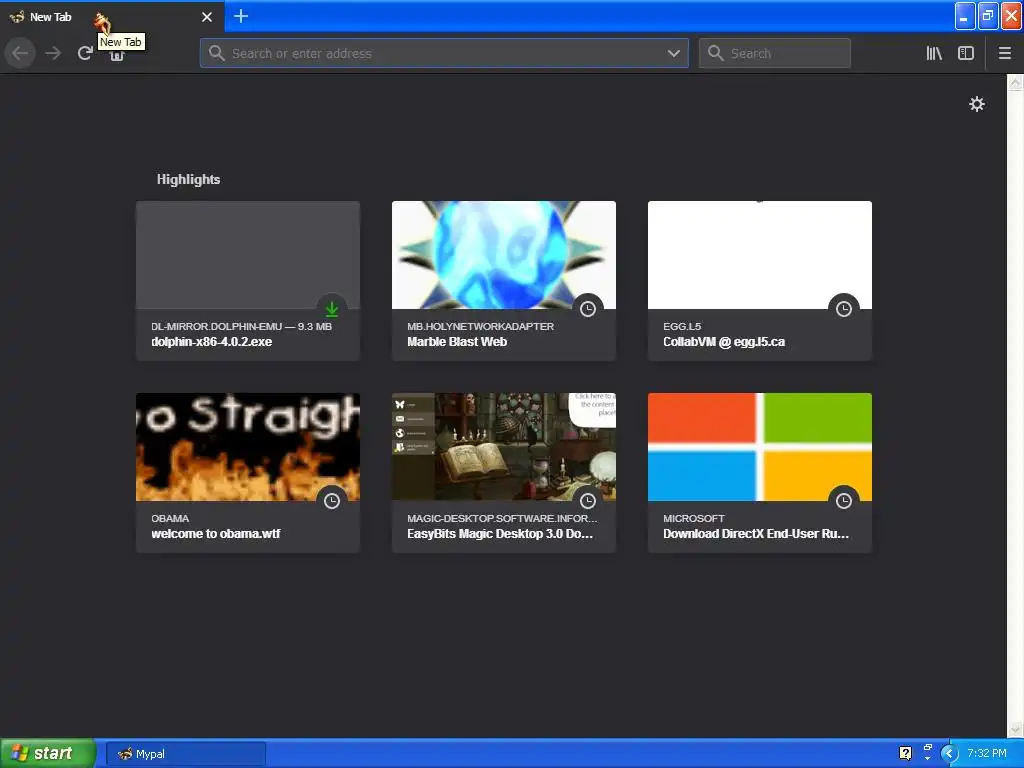Screen dimensions: 1024x768
Task: Open the Download DirectX End-User thumbnail
Action: point(760,447)
